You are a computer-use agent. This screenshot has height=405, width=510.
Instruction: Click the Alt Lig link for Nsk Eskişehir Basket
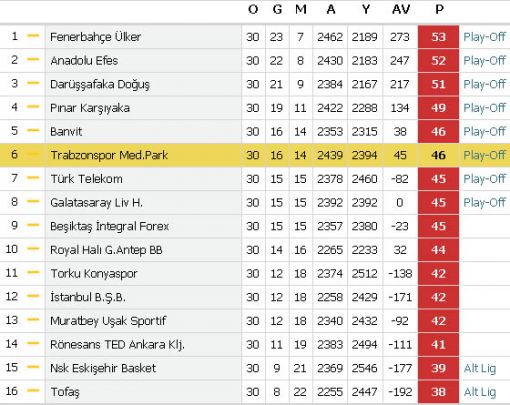[480, 368]
